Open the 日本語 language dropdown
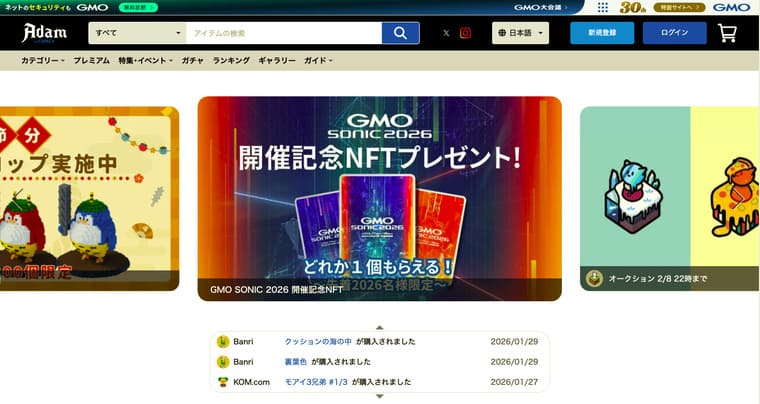 pos(520,33)
